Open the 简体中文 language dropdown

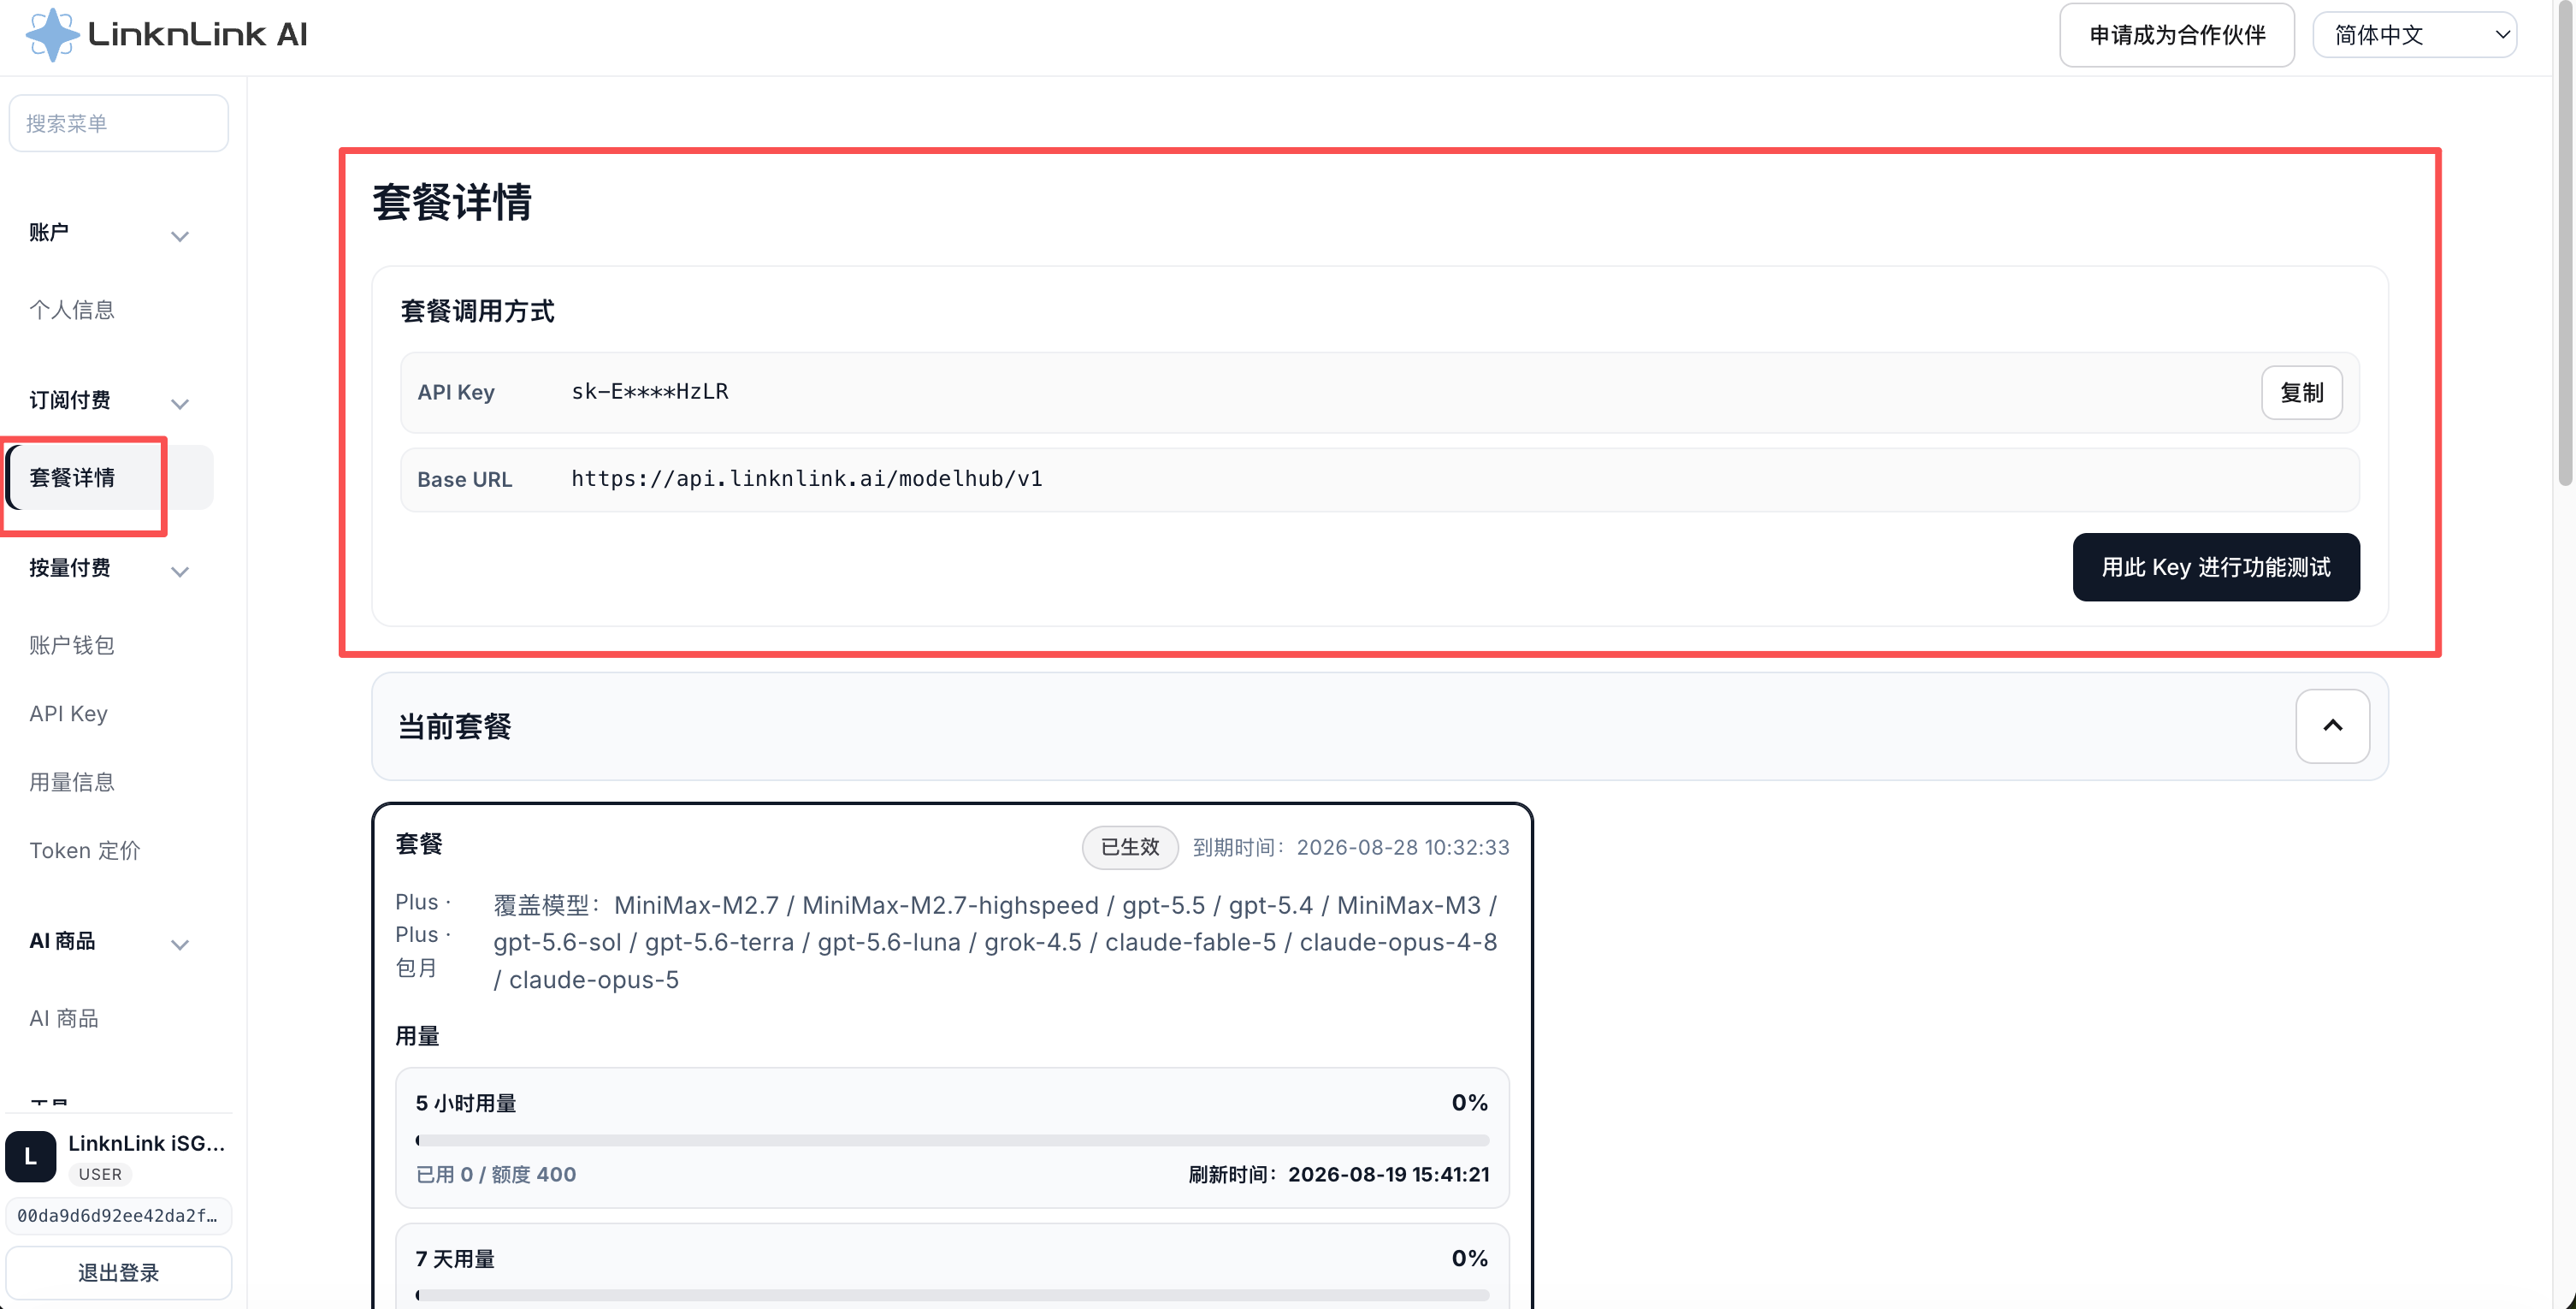pos(2414,35)
